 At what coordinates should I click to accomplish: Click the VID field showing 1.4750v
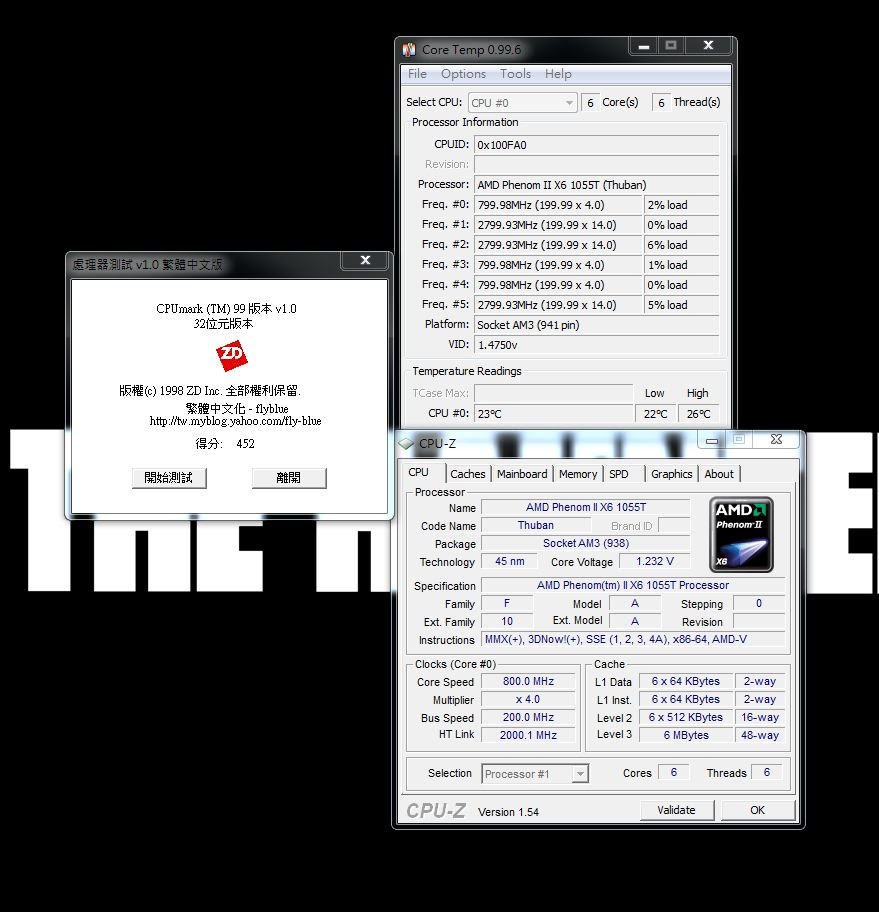[x=596, y=345]
